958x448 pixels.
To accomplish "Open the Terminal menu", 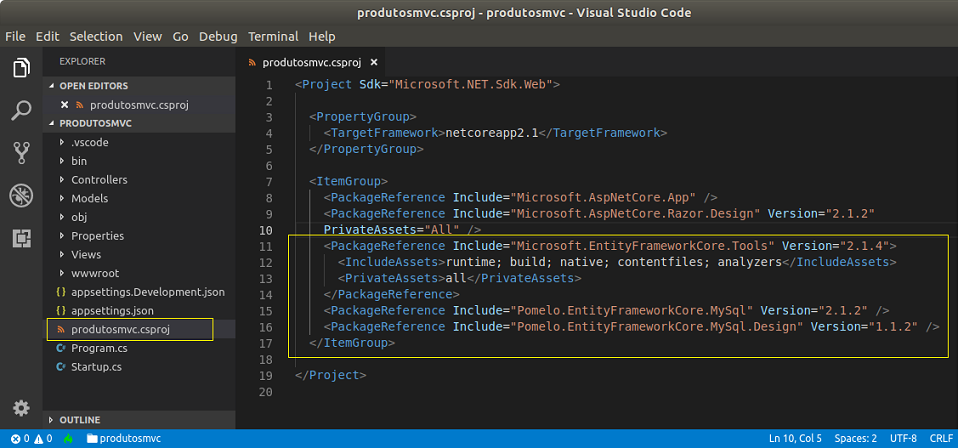I will (273, 37).
